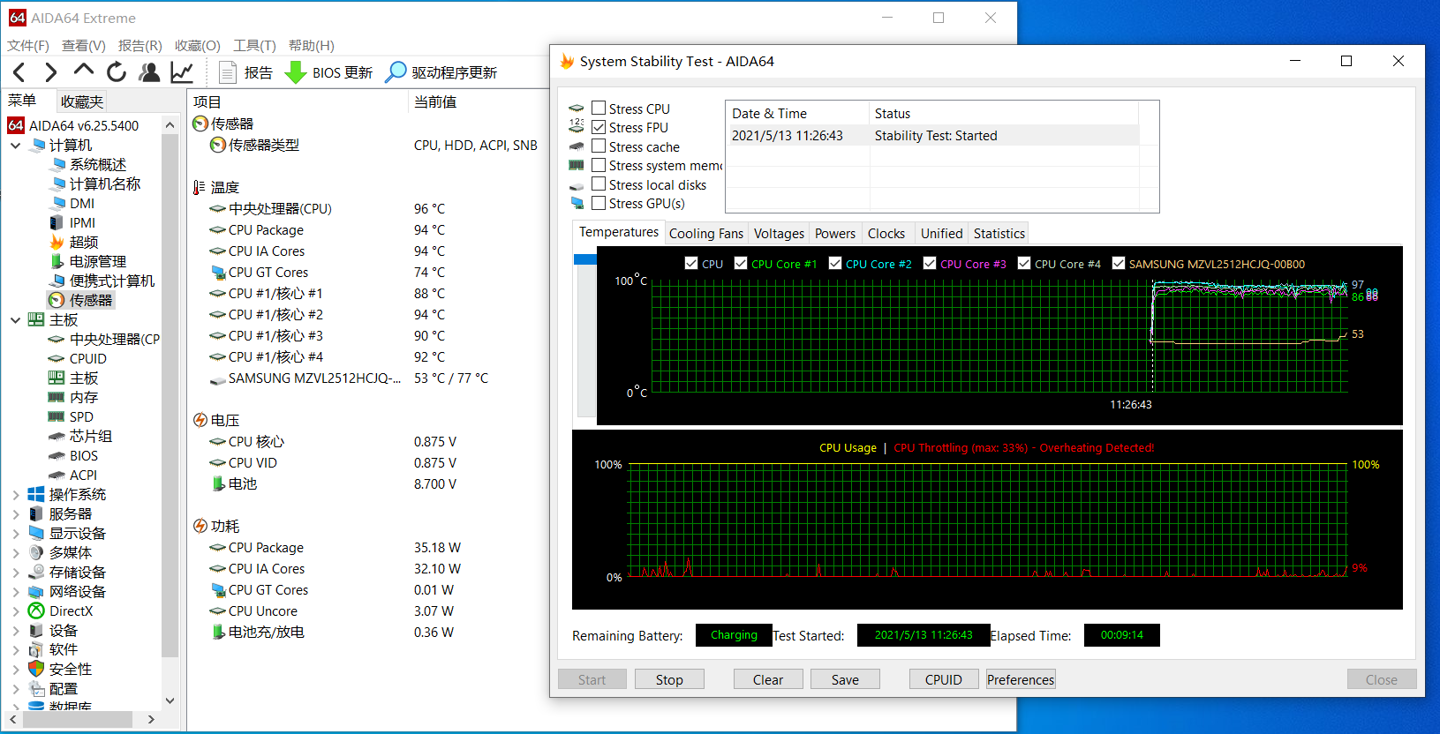Click the AIDA64 v6.25.5400 root node
The image size is (1440, 734).
pos(73,125)
